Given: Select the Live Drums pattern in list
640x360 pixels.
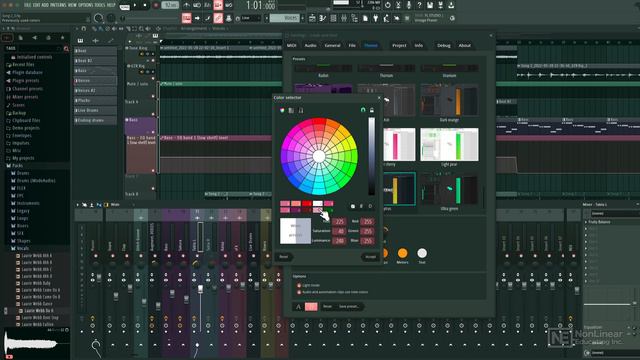Looking at the screenshot, I should (95, 110).
